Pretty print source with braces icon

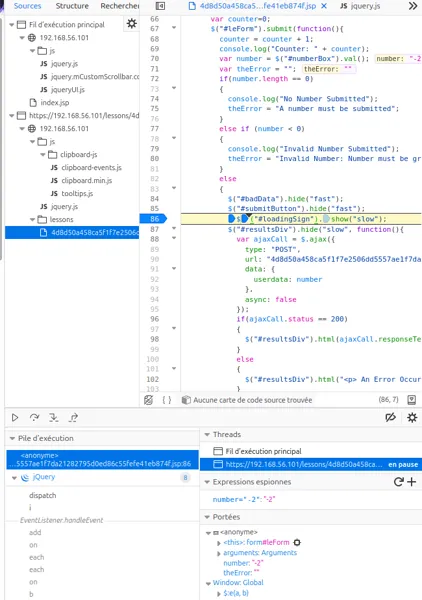coord(166,400)
